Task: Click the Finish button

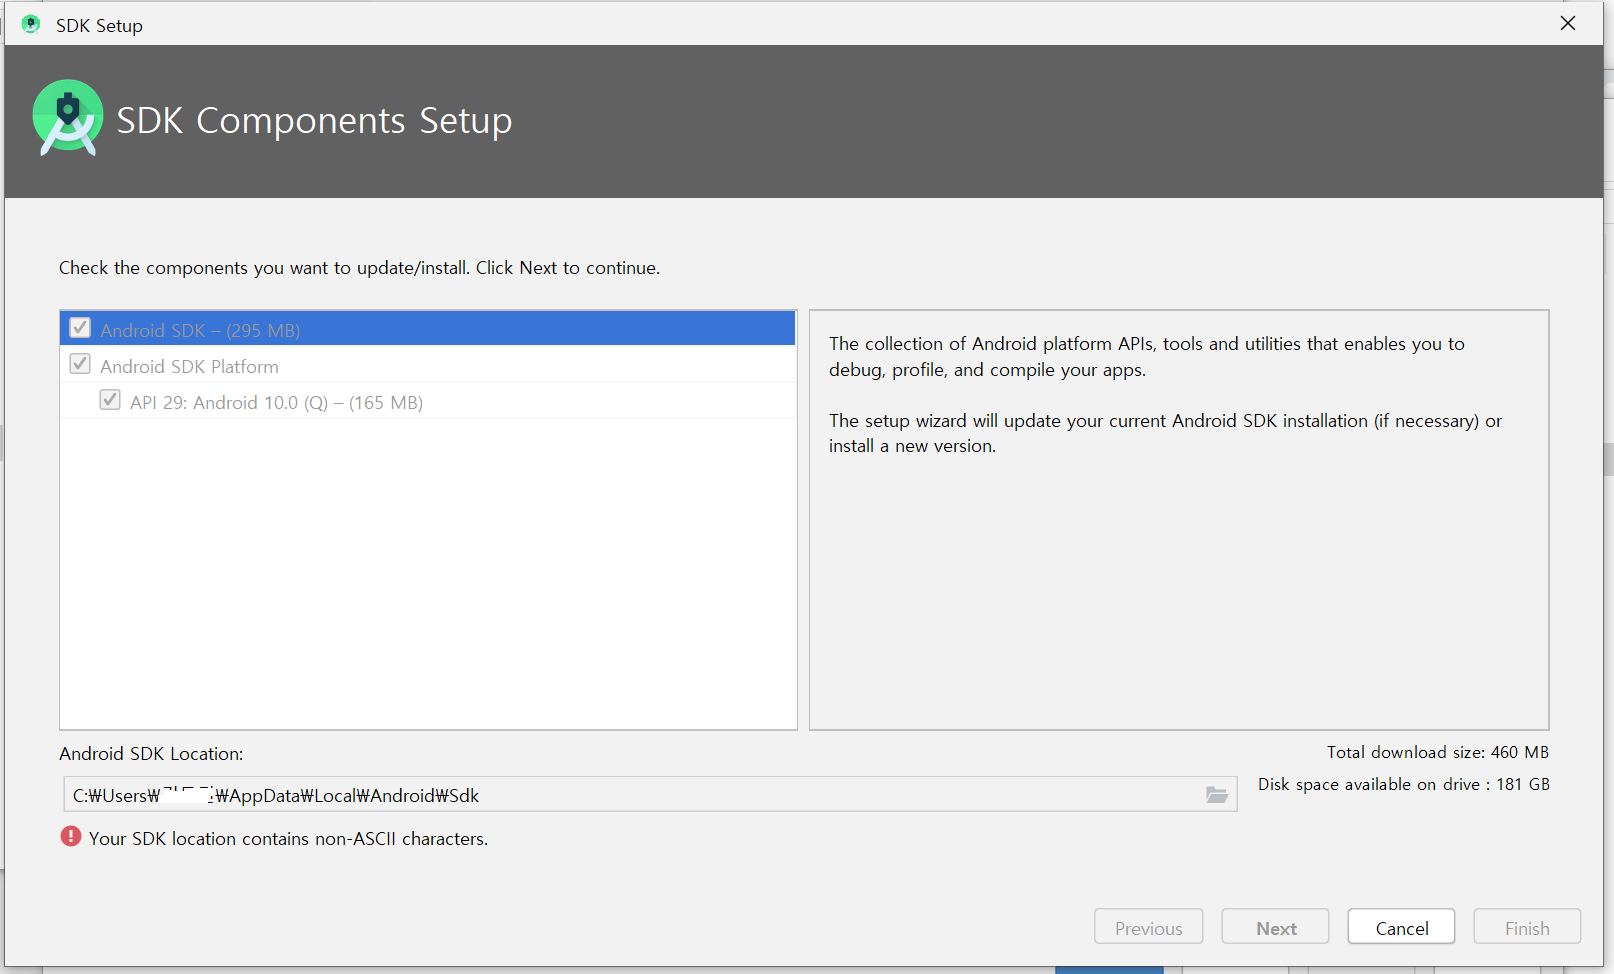Action: [1527, 927]
